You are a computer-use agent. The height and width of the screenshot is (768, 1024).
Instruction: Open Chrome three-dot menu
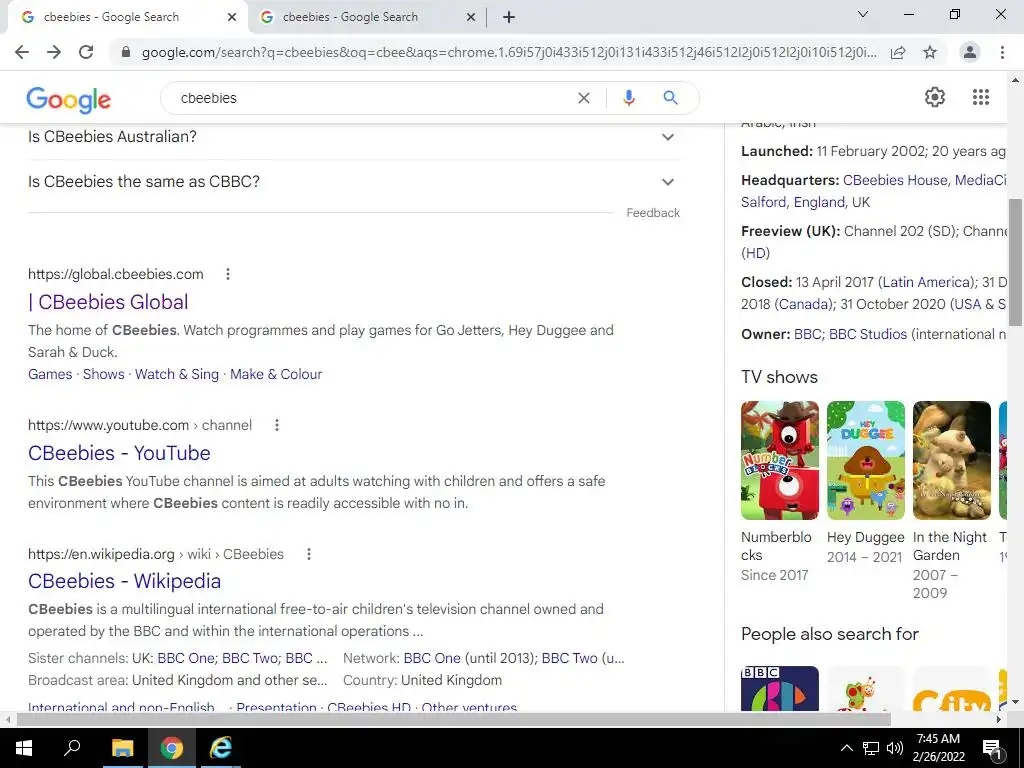coord(1002,52)
